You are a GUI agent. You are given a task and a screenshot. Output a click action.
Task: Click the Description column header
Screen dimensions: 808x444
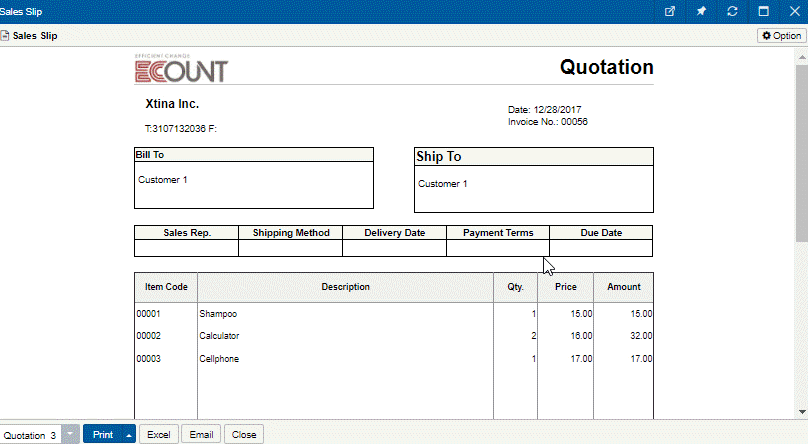(345, 287)
